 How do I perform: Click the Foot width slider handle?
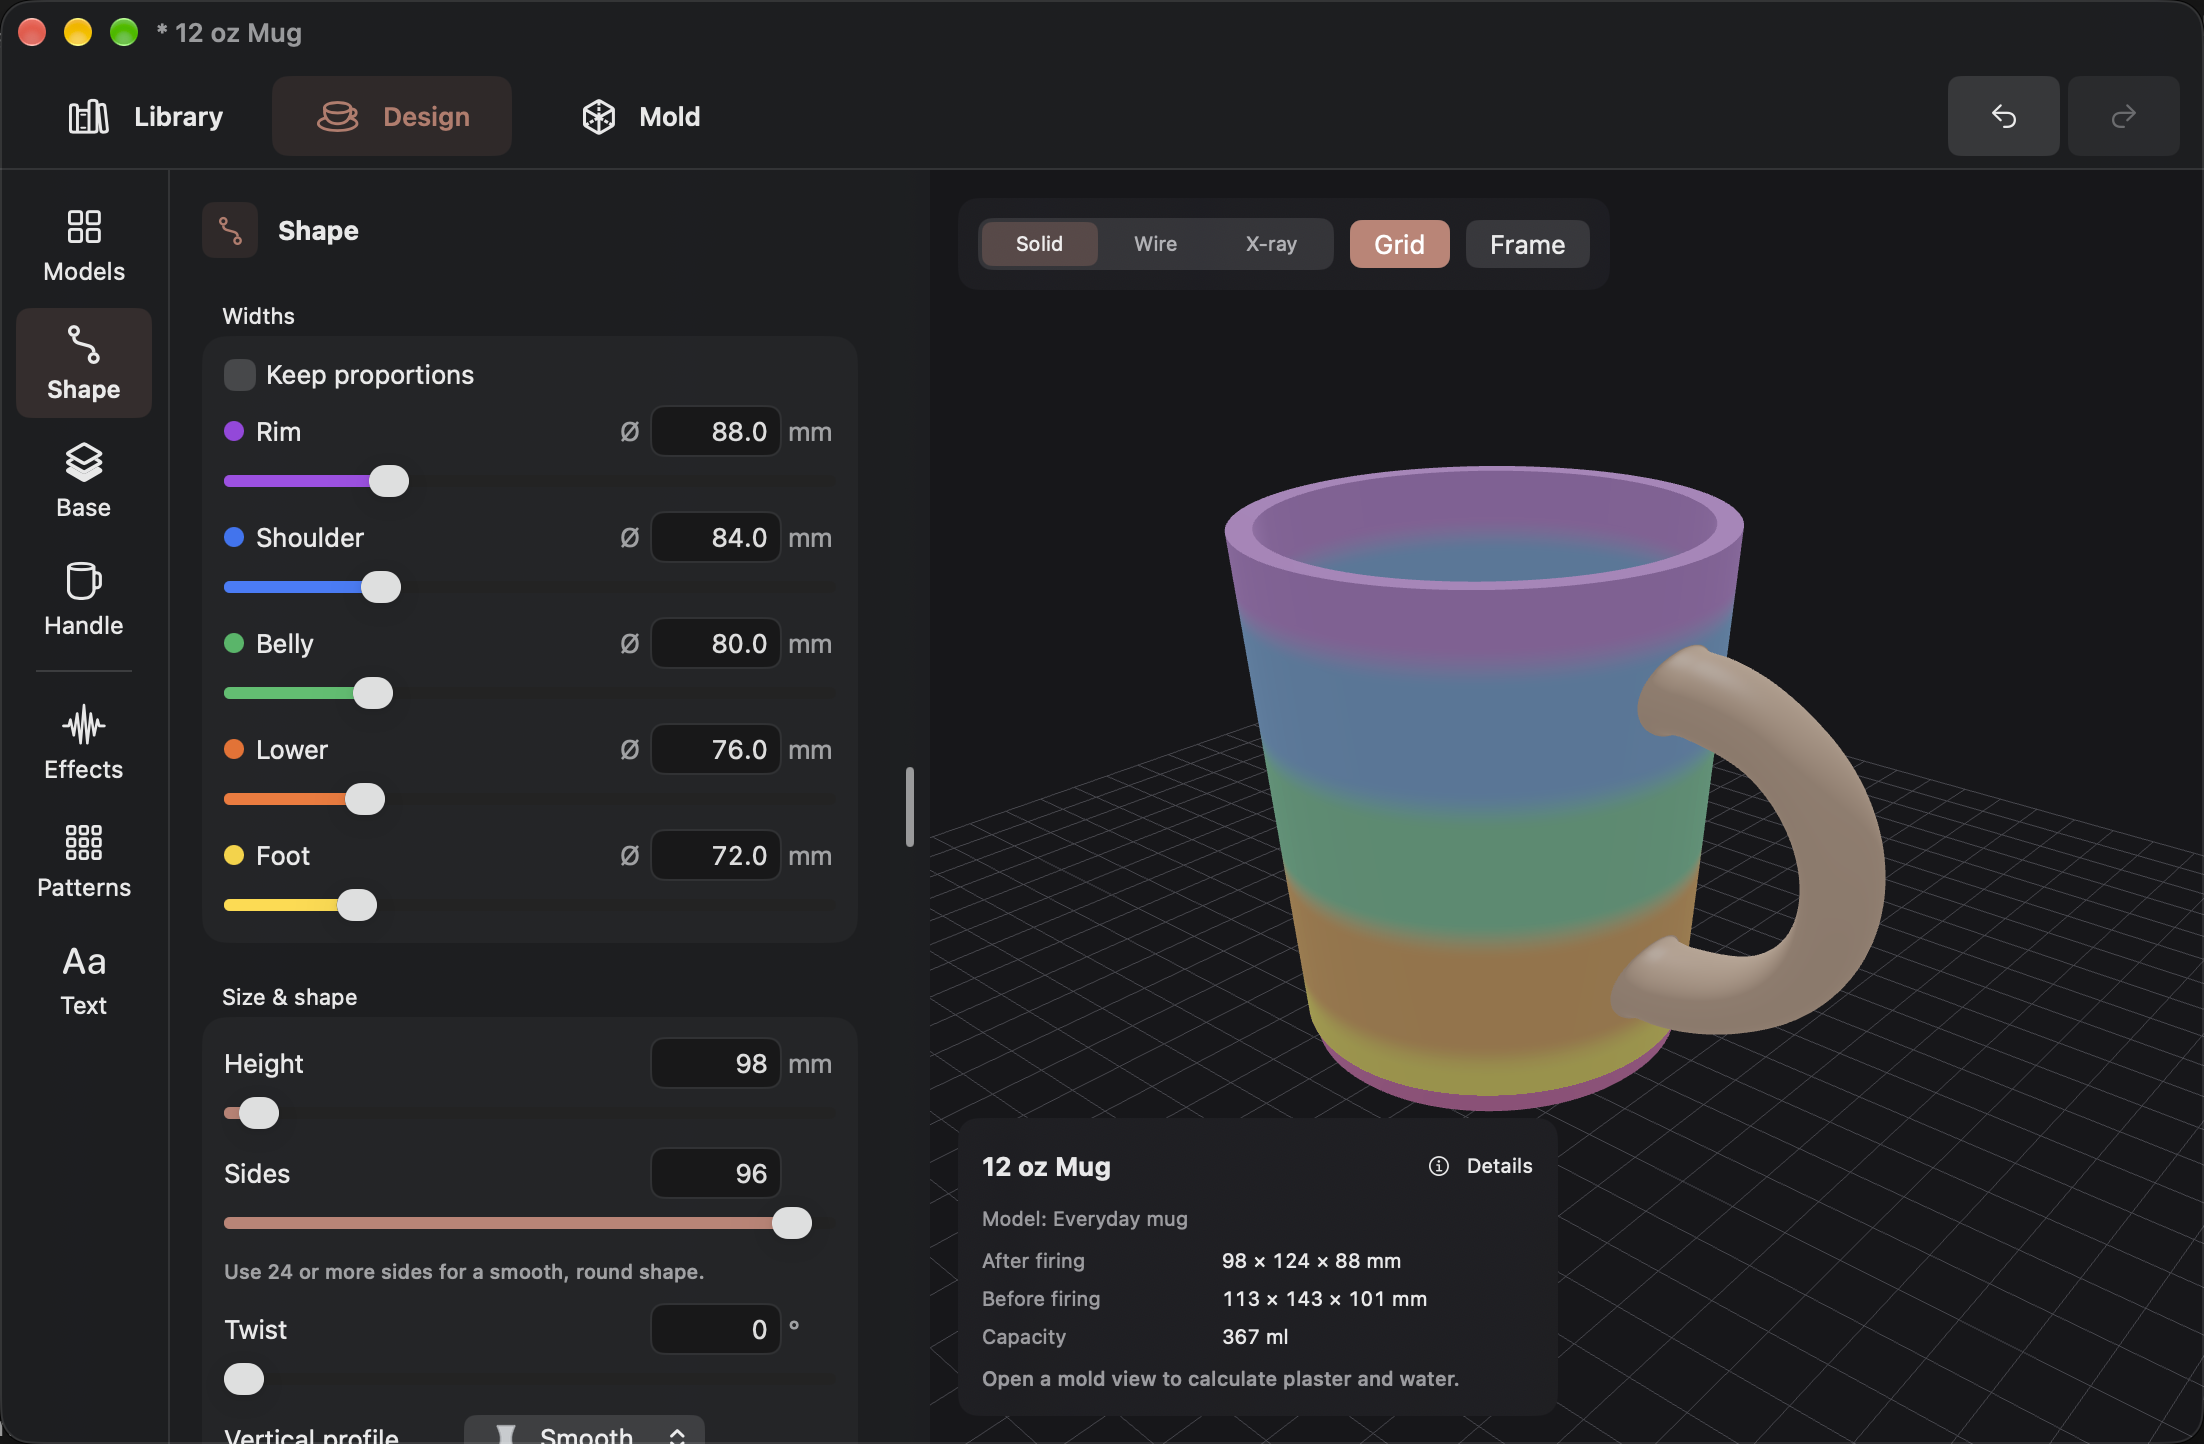coord(357,905)
